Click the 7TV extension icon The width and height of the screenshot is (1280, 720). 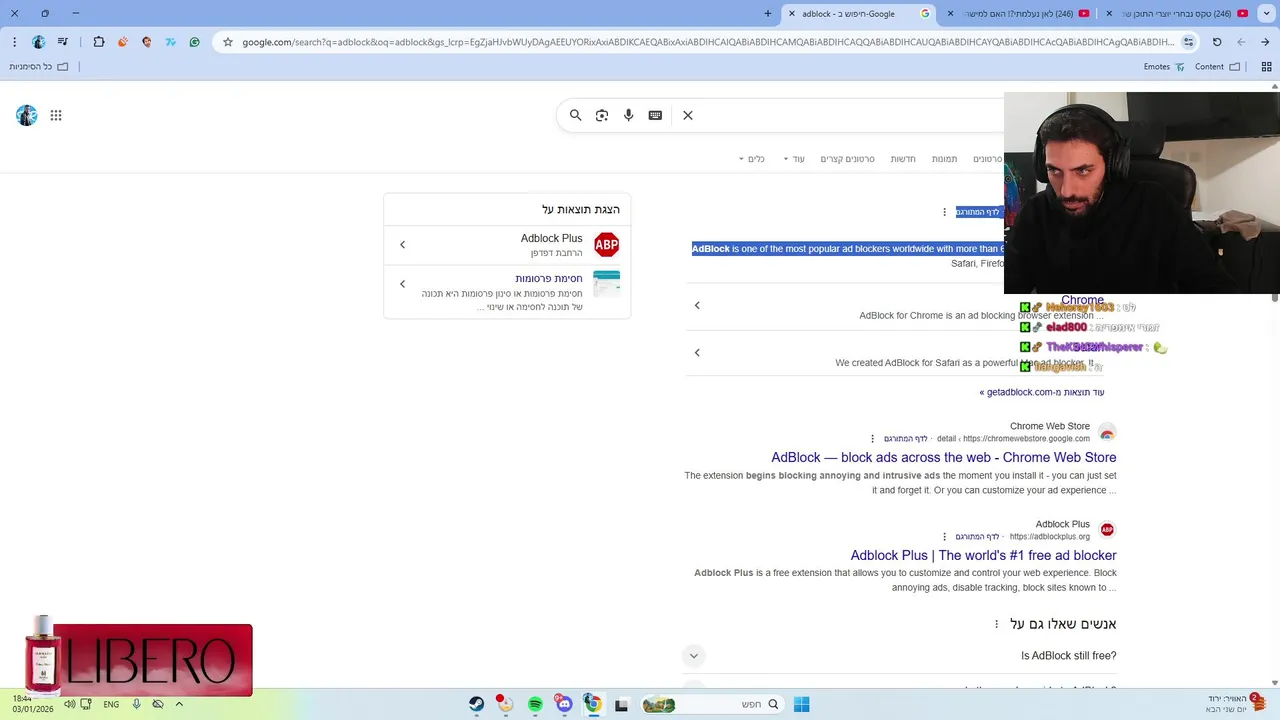click(x=171, y=42)
